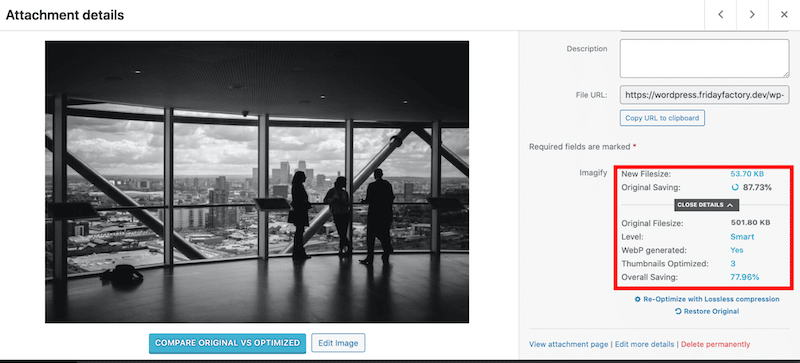The image size is (800, 363).
Task: Click Delete permanently link
Action: tap(715, 344)
